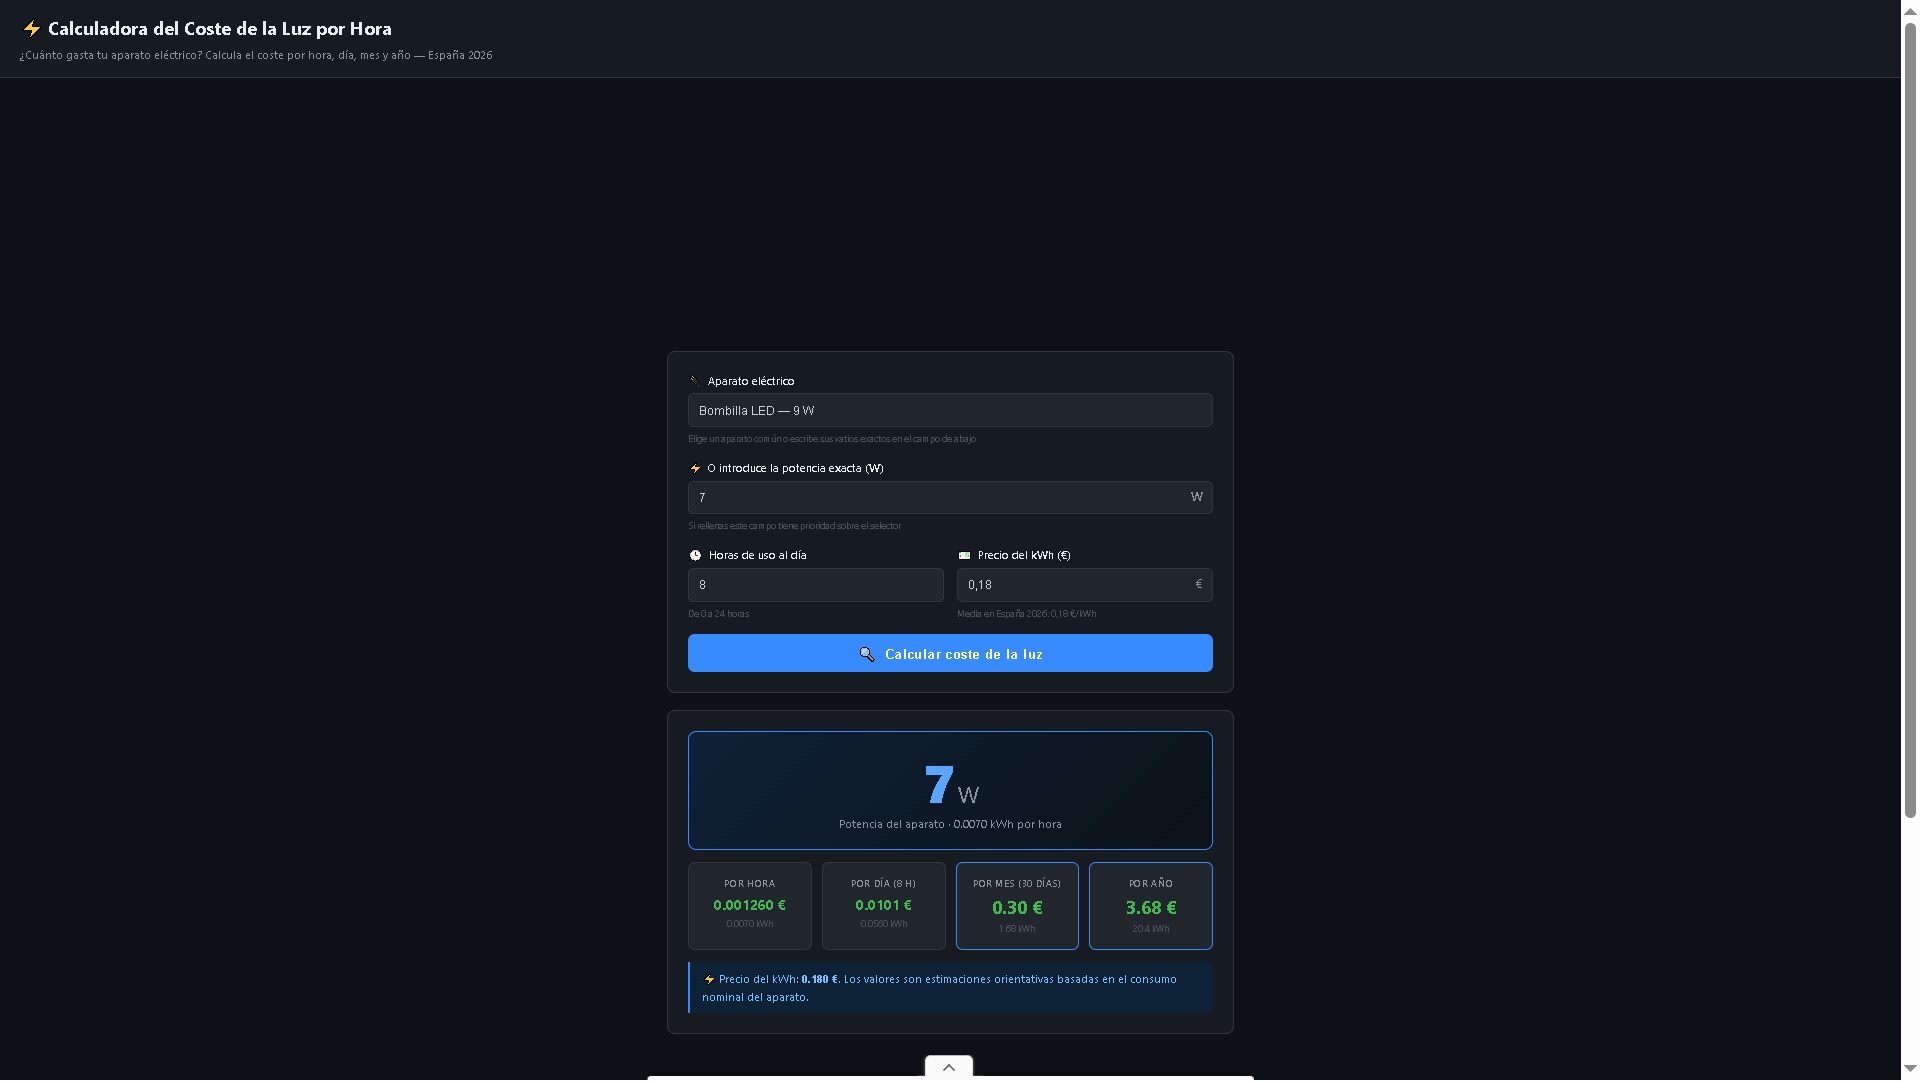Screen dimensions: 1920x1082
Task: Select the POR AÑO result card
Action: 1150,905
